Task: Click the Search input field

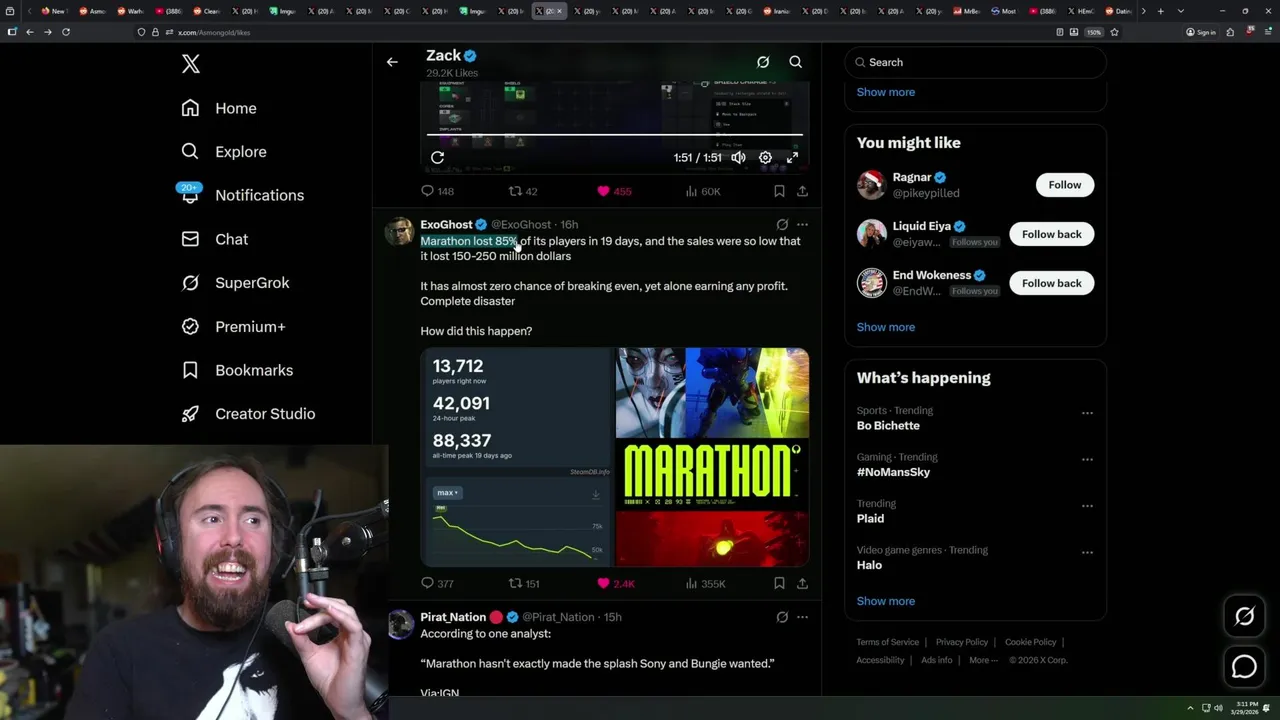Action: tap(976, 62)
